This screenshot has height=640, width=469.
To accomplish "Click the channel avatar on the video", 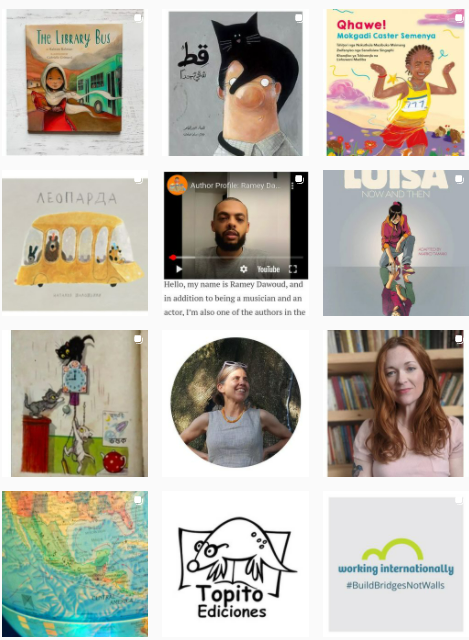I will click(x=177, y=185).
